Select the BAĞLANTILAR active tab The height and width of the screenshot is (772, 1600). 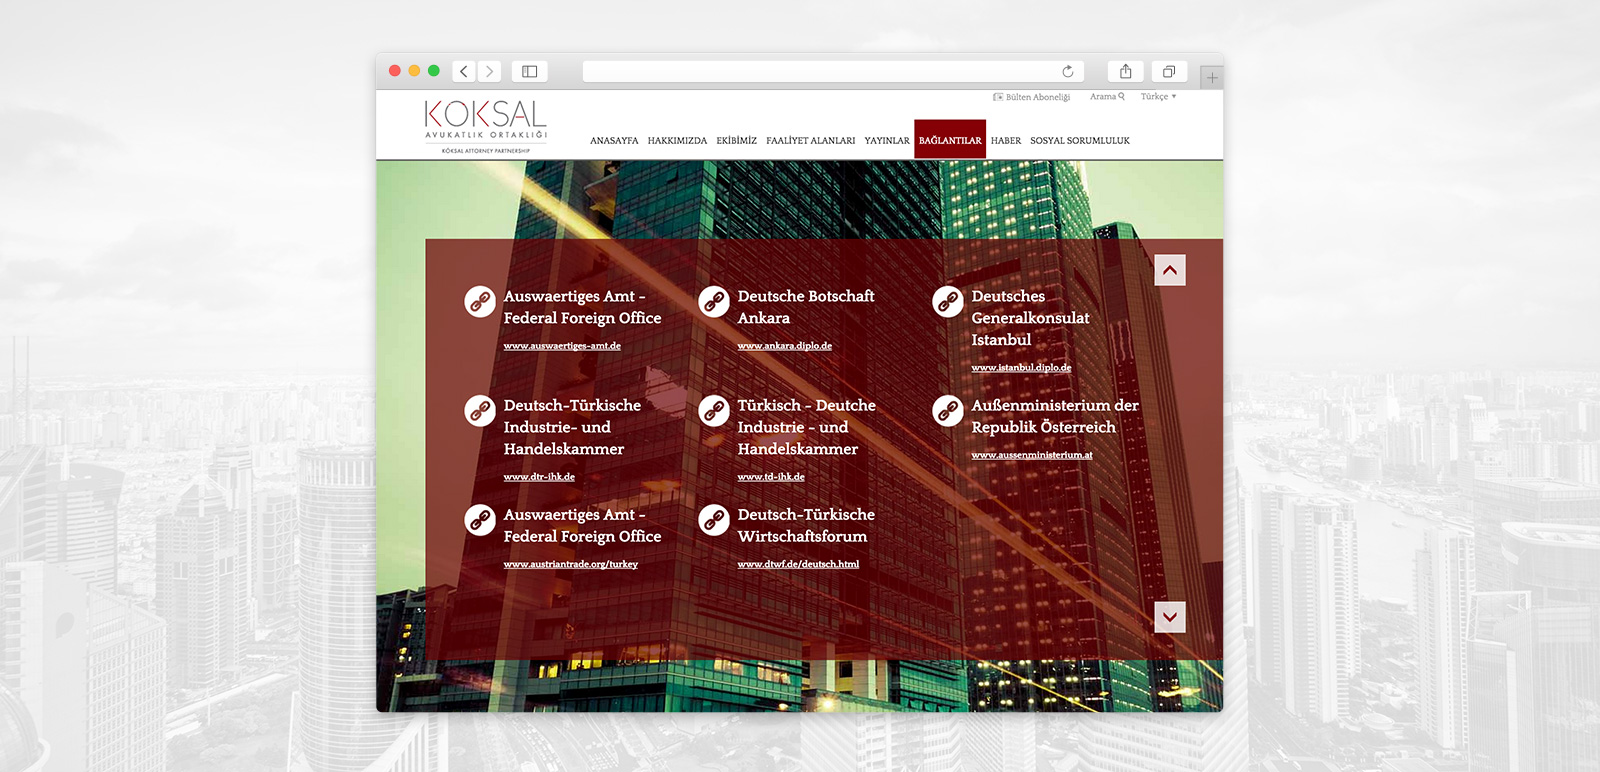click(x=950, y=140)
